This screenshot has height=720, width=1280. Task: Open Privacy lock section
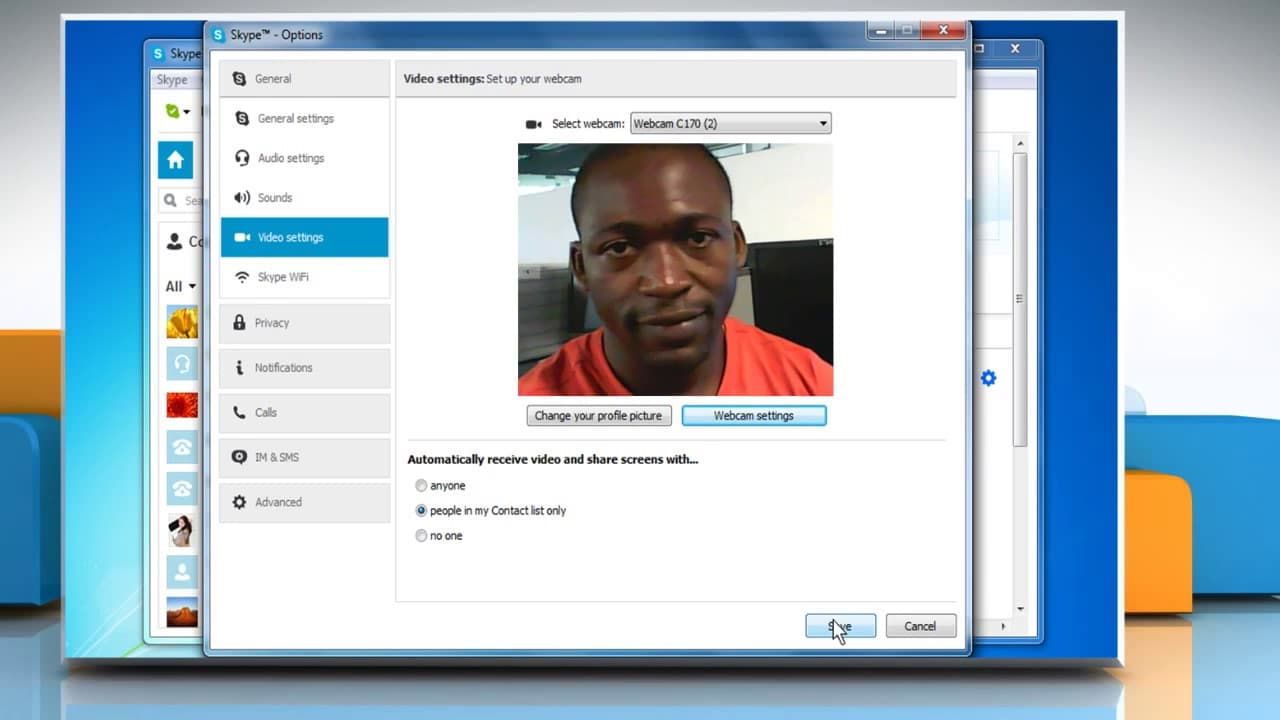click(305, 323)
